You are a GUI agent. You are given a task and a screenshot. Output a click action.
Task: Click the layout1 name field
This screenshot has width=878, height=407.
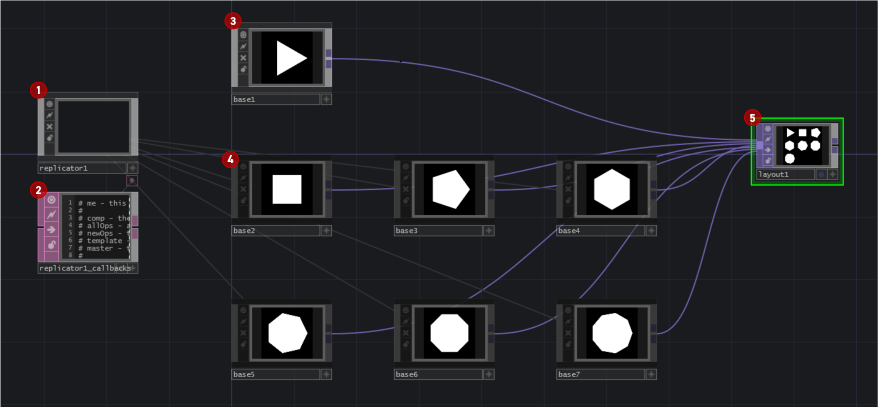pyautogui.click(x=786, y=175)
